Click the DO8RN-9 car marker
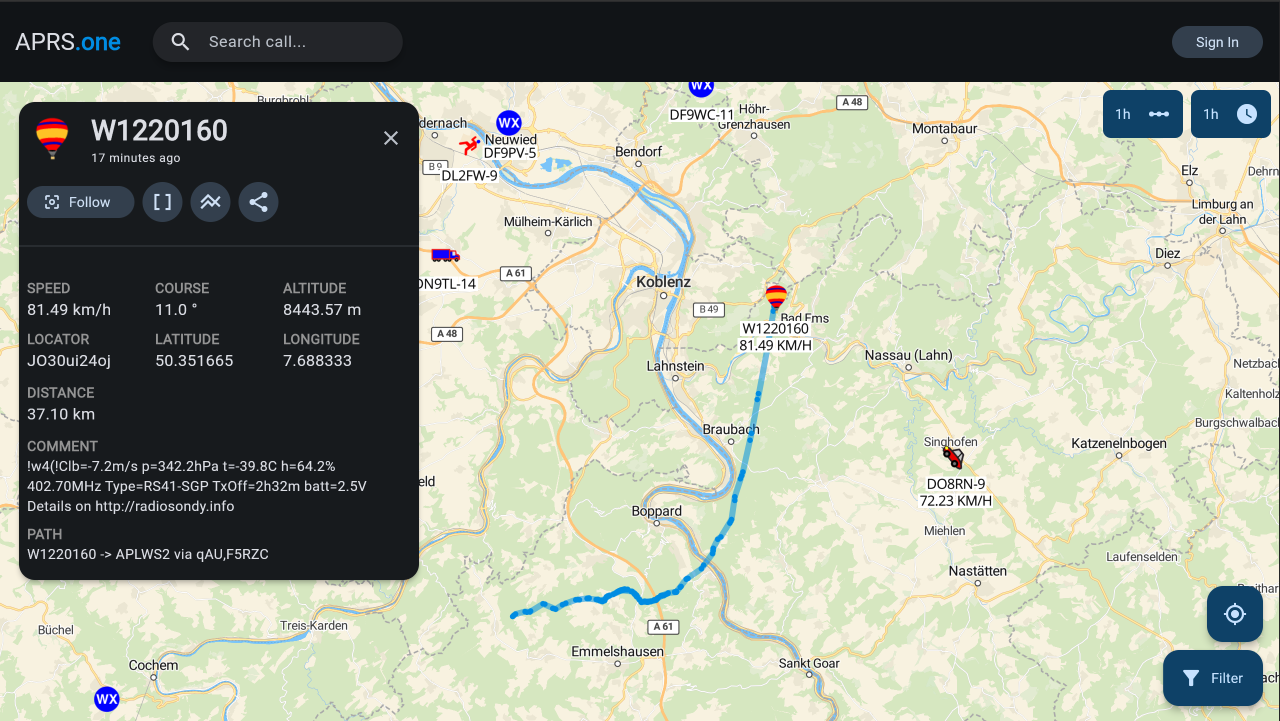The image size is (1280, 721). point(953,458)
